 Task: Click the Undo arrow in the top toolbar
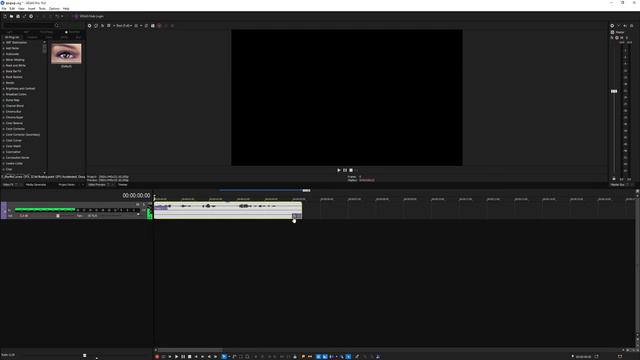[57, 16]
